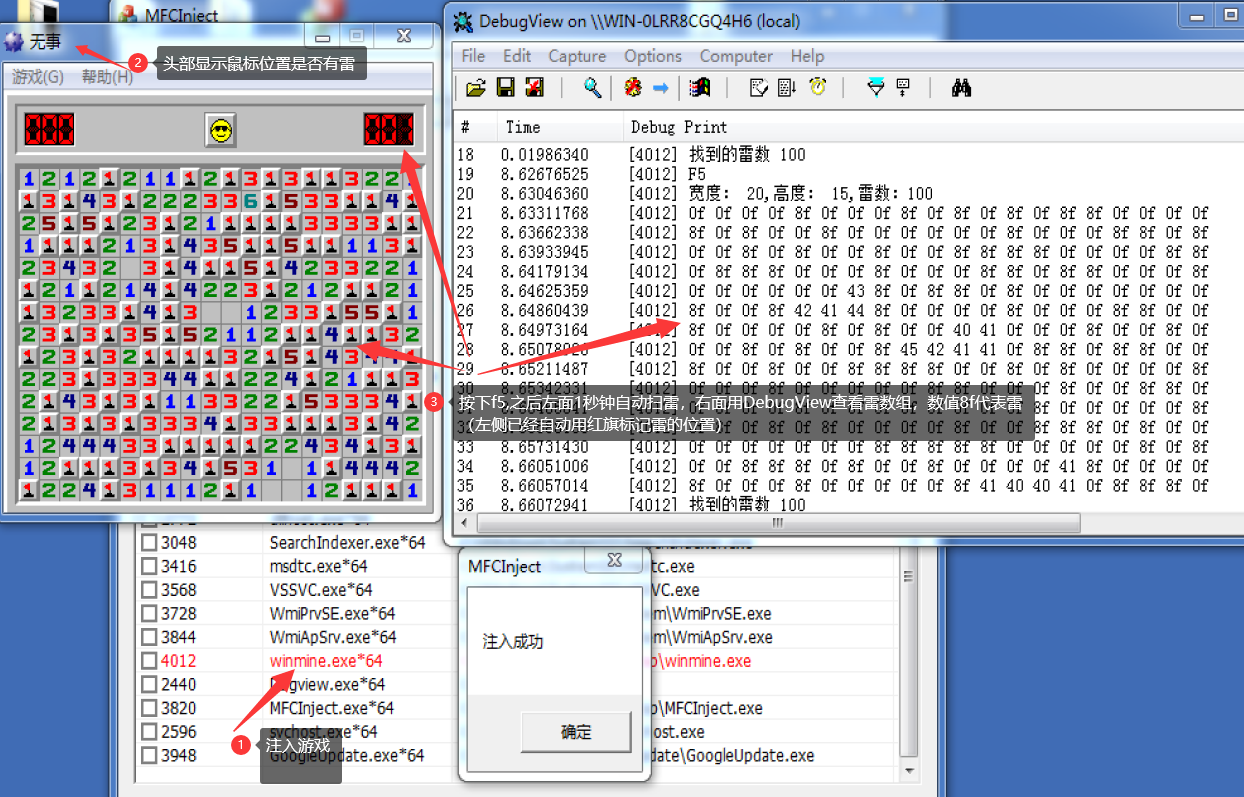The width and height of the screenshot is (1244, 797).
Task: Open the Capture menu in DebugView
Action: tap(577, 56)
